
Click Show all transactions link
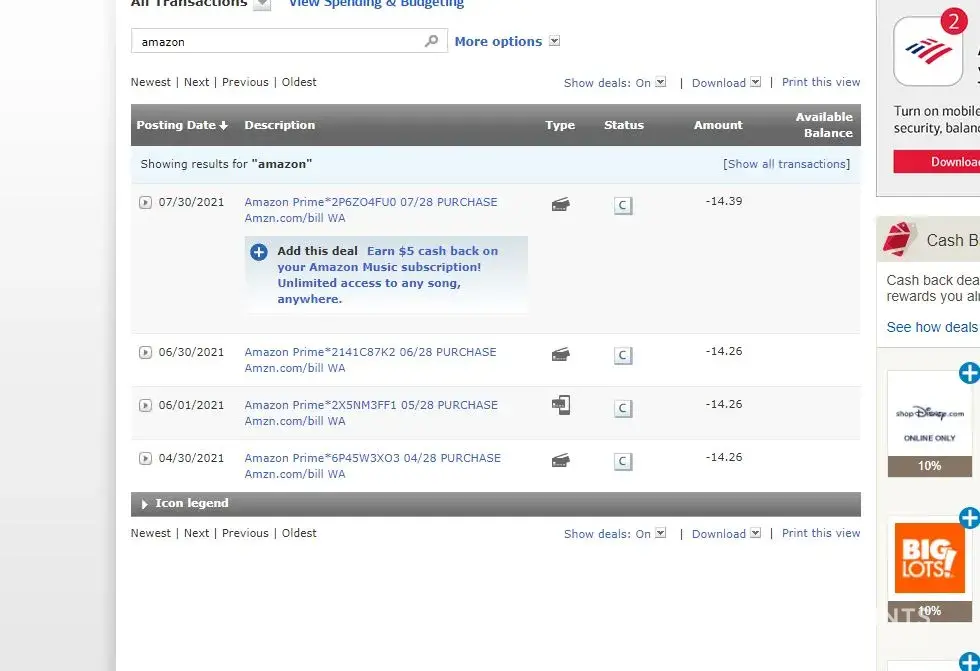coord(786,164)
